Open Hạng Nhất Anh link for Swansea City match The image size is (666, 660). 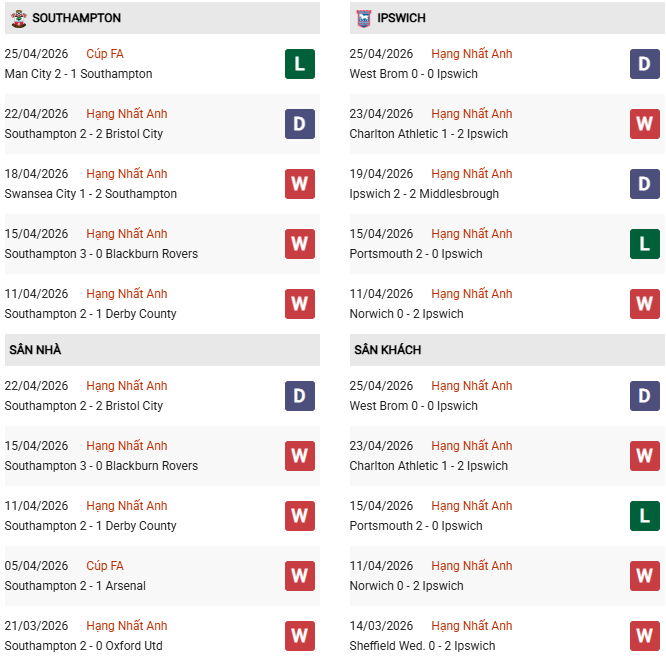coord(127,174)
